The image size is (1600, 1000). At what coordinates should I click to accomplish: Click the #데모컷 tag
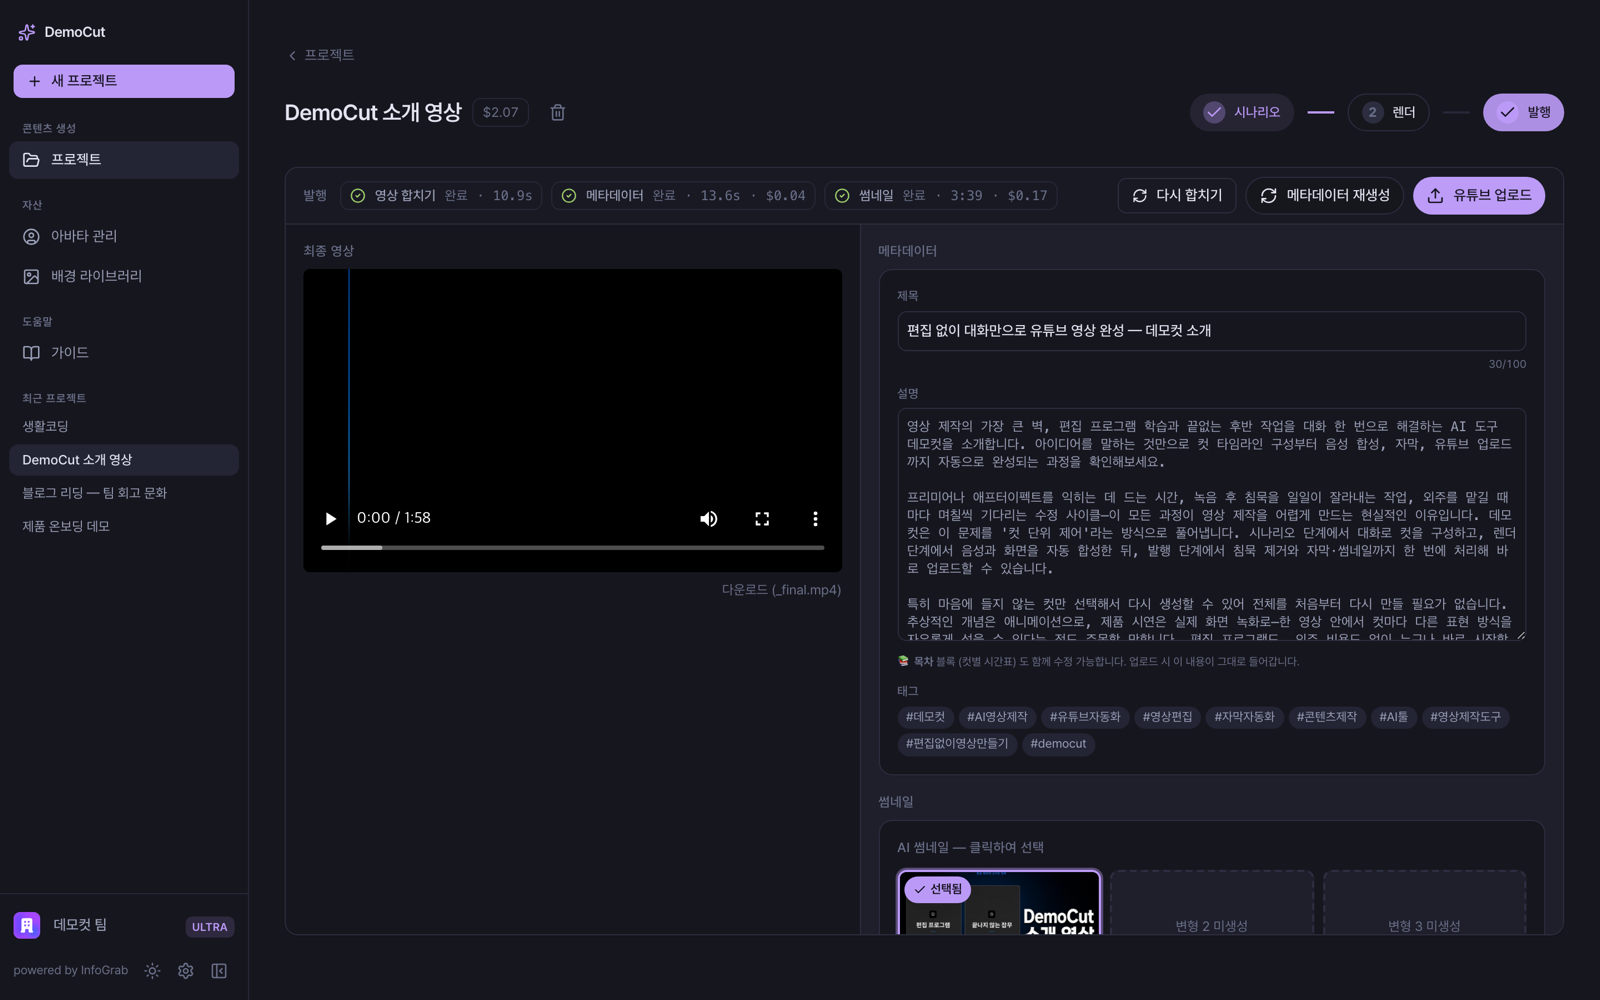(x=925, y=717)
